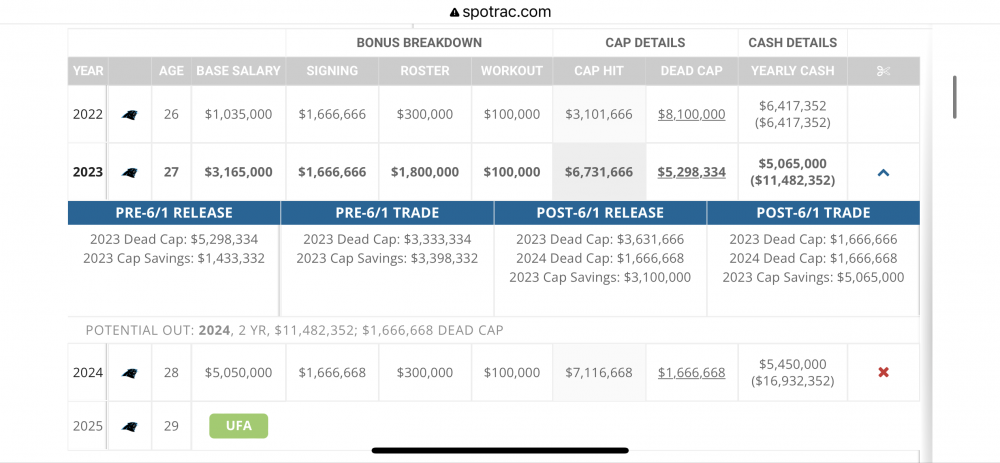Click the scissors icon in the table header
The height and width of the screenshot is (463, 1000).
tap(883, 71)
